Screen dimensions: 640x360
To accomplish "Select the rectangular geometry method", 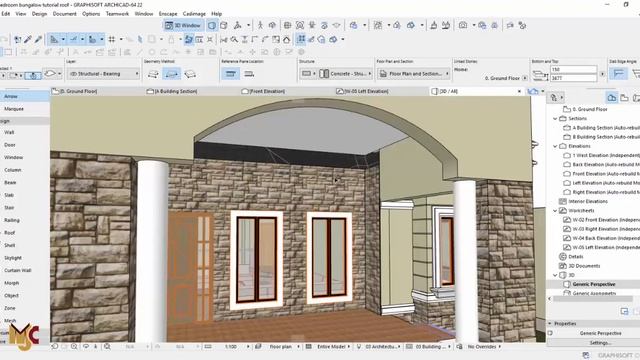I will pyautogui.click(x=171, y=74).
